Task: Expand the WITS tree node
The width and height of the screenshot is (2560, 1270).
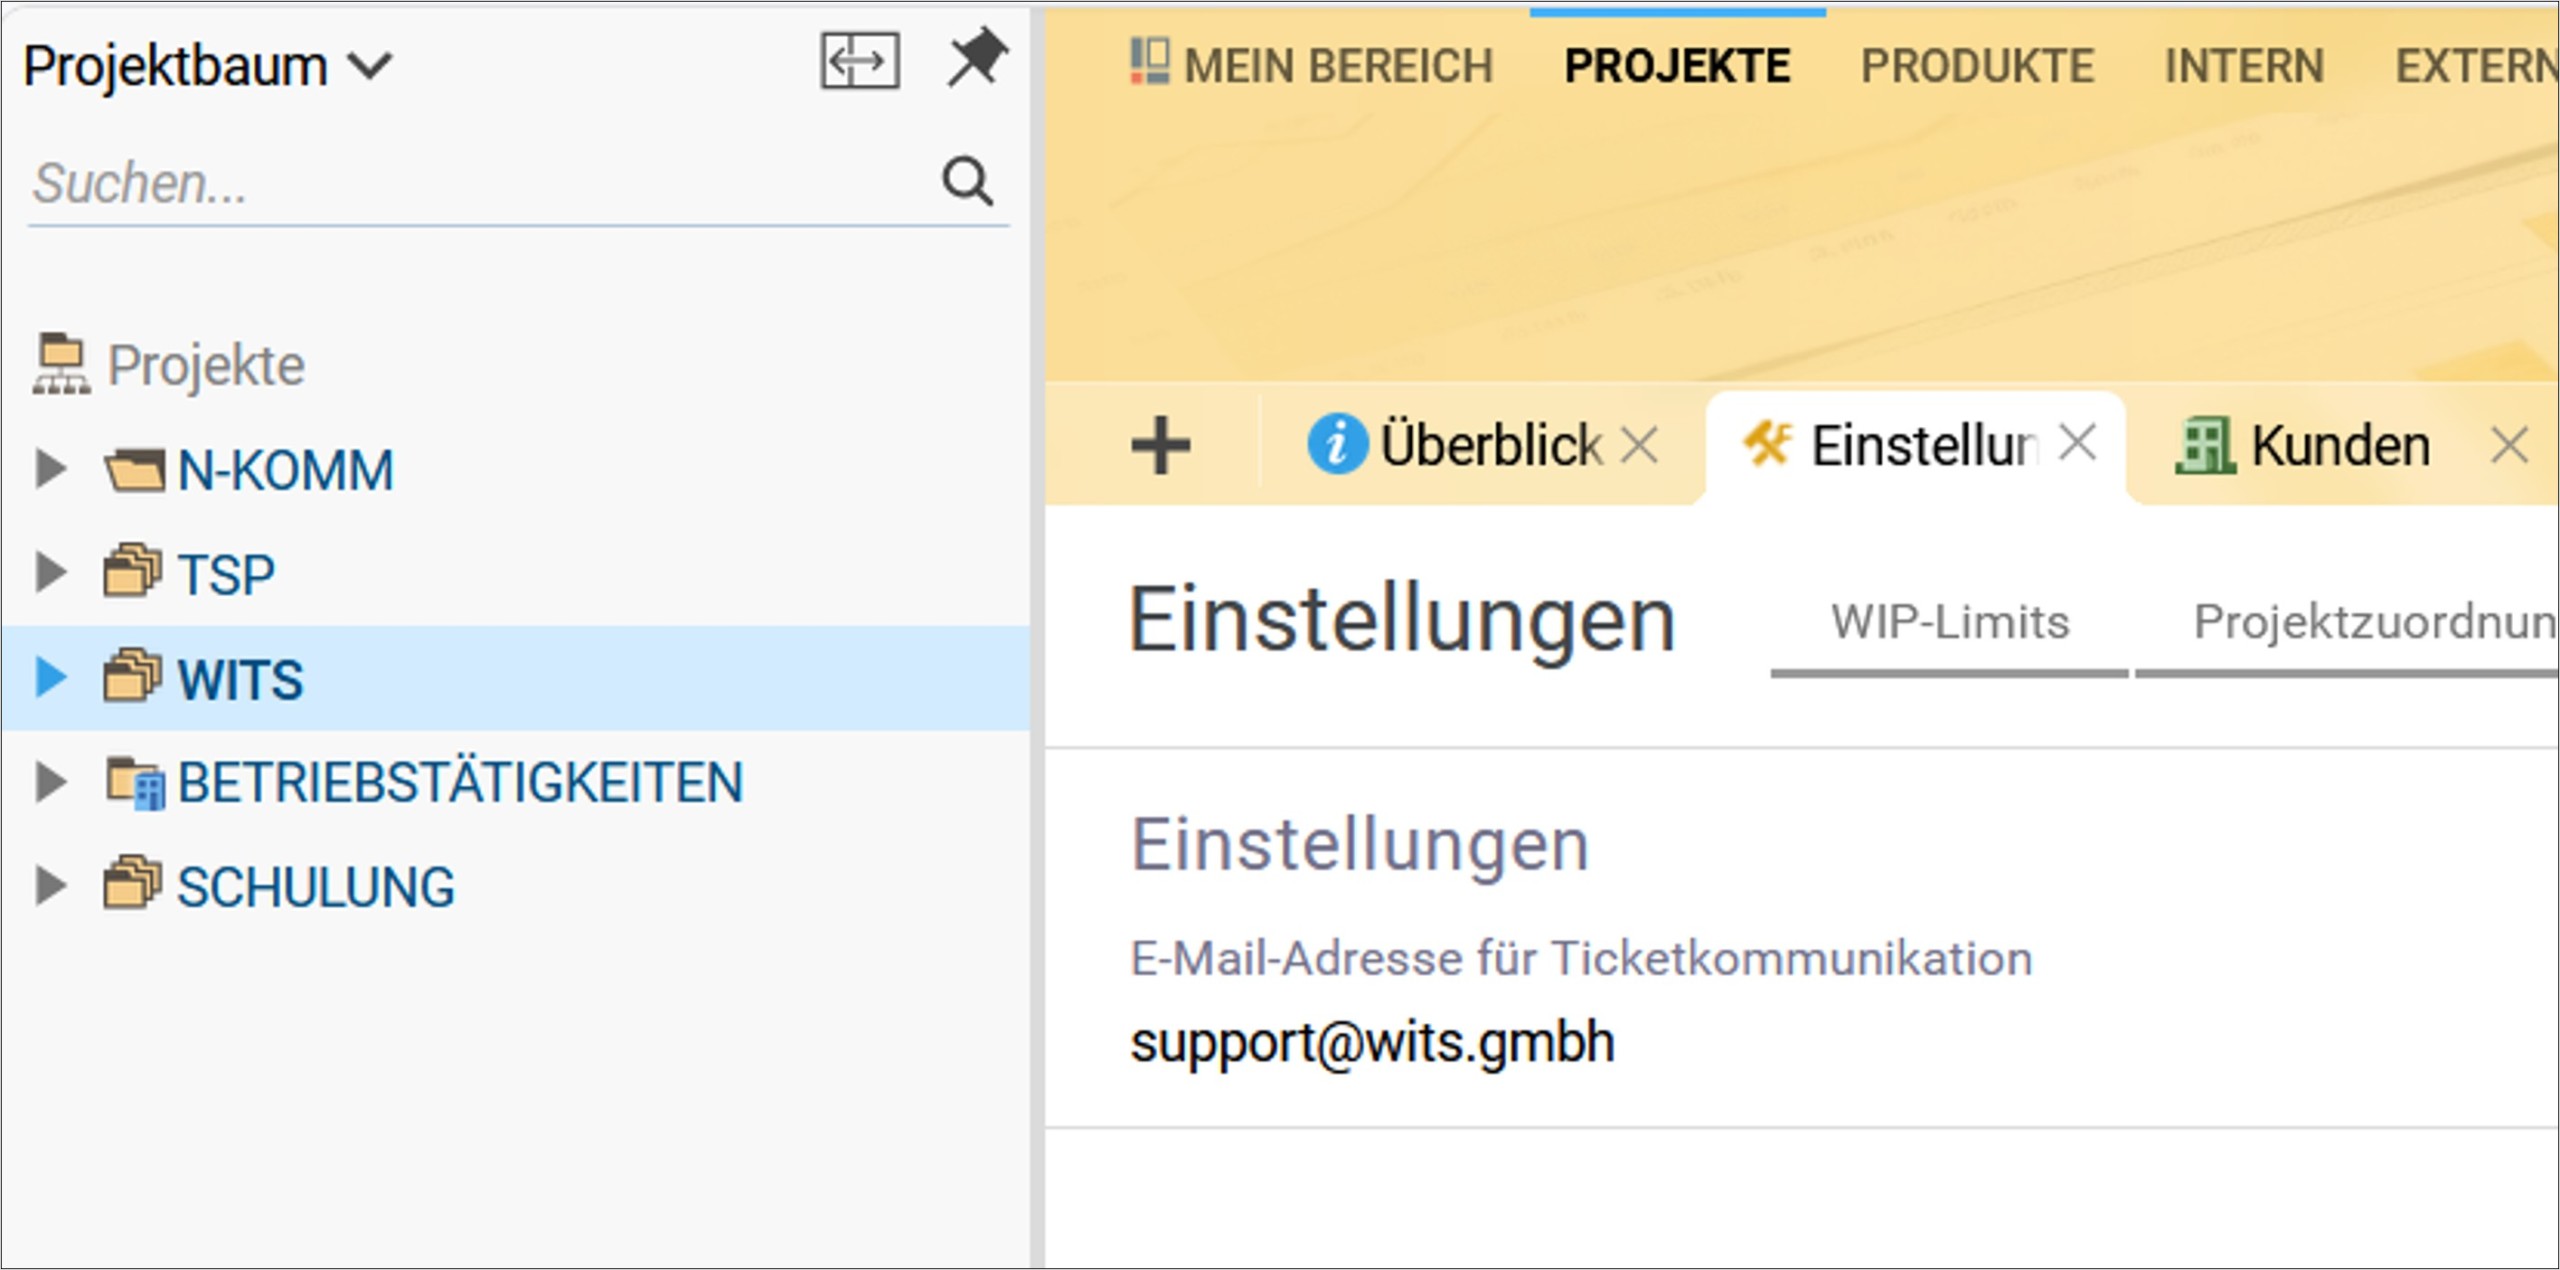Action: (50, 677)
